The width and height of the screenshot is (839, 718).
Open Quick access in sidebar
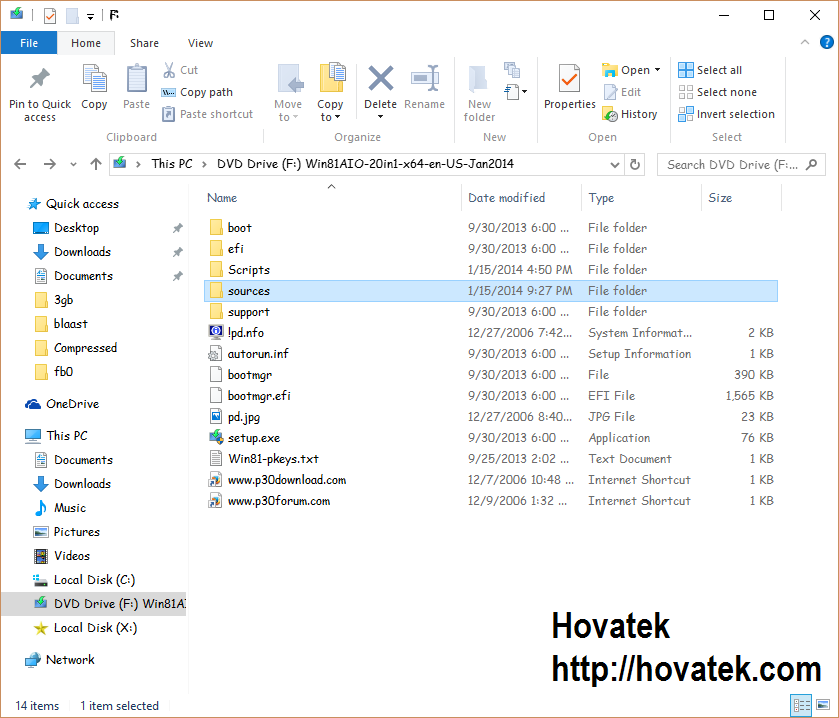click(73, 204)
